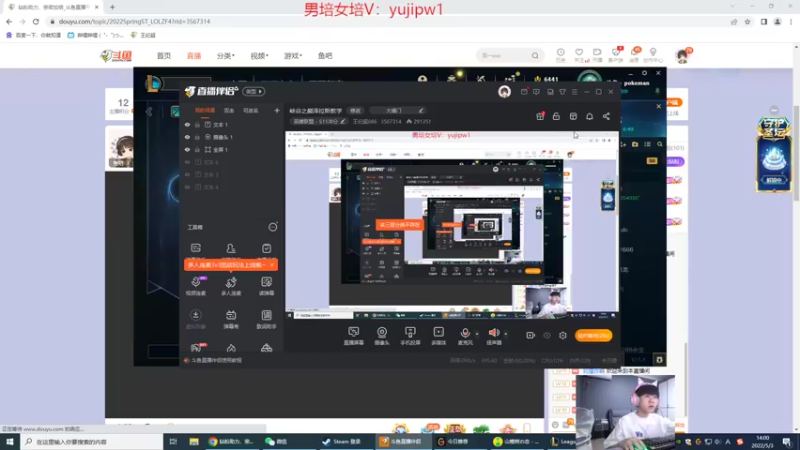Click the Windows Start button

10,442
